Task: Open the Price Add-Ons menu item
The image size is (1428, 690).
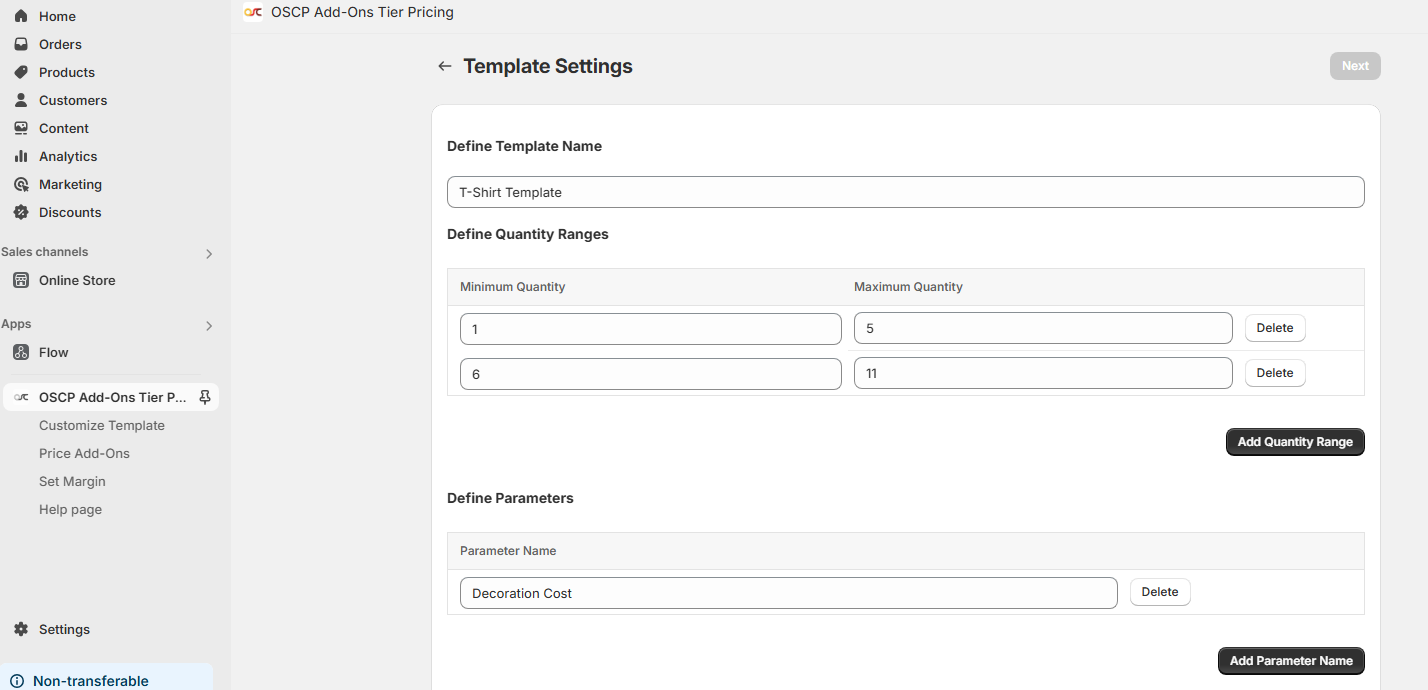Action: tap(84, 453)
